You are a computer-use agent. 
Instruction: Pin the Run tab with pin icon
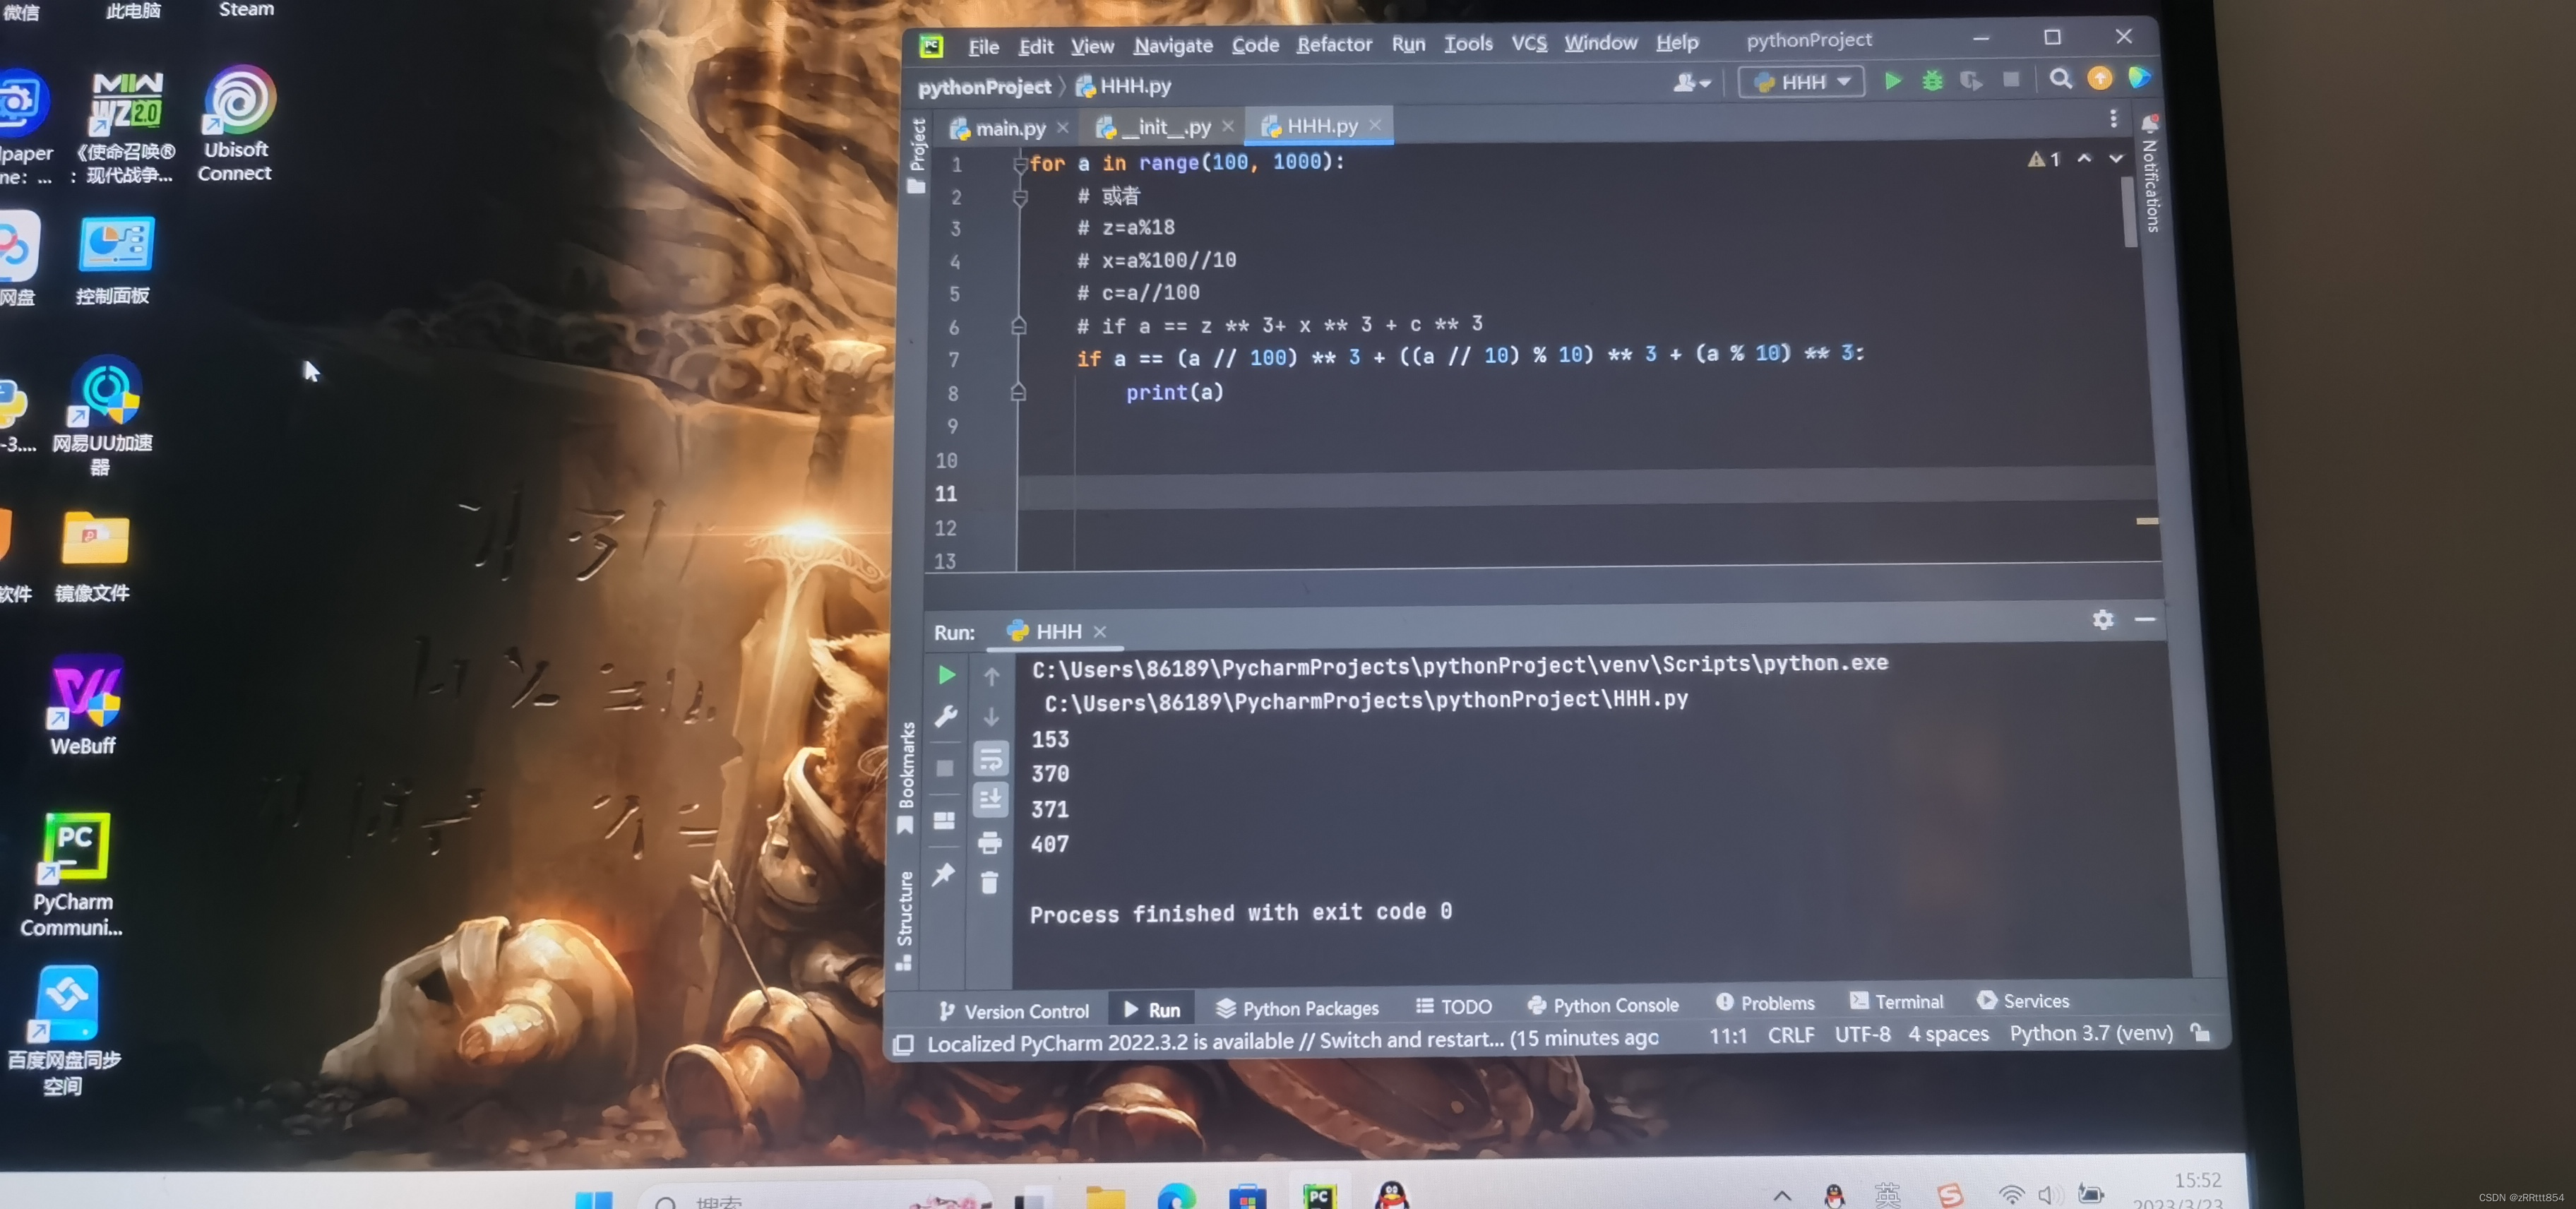click(943, 875)
